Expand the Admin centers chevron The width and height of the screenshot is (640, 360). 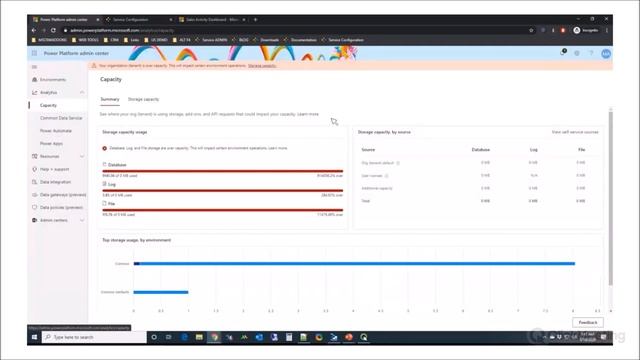click(x=82, y=220)
